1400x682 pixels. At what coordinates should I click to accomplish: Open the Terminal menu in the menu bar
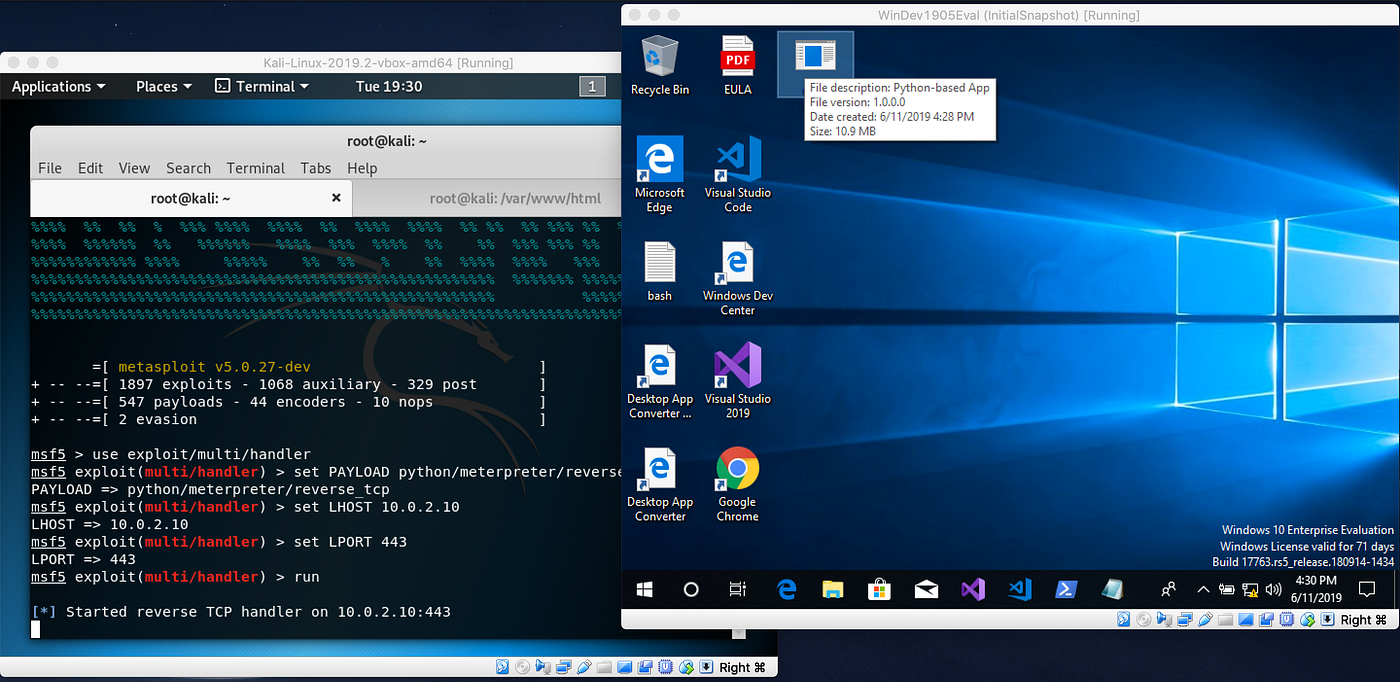pyautogui.click(x=256, y=168)
